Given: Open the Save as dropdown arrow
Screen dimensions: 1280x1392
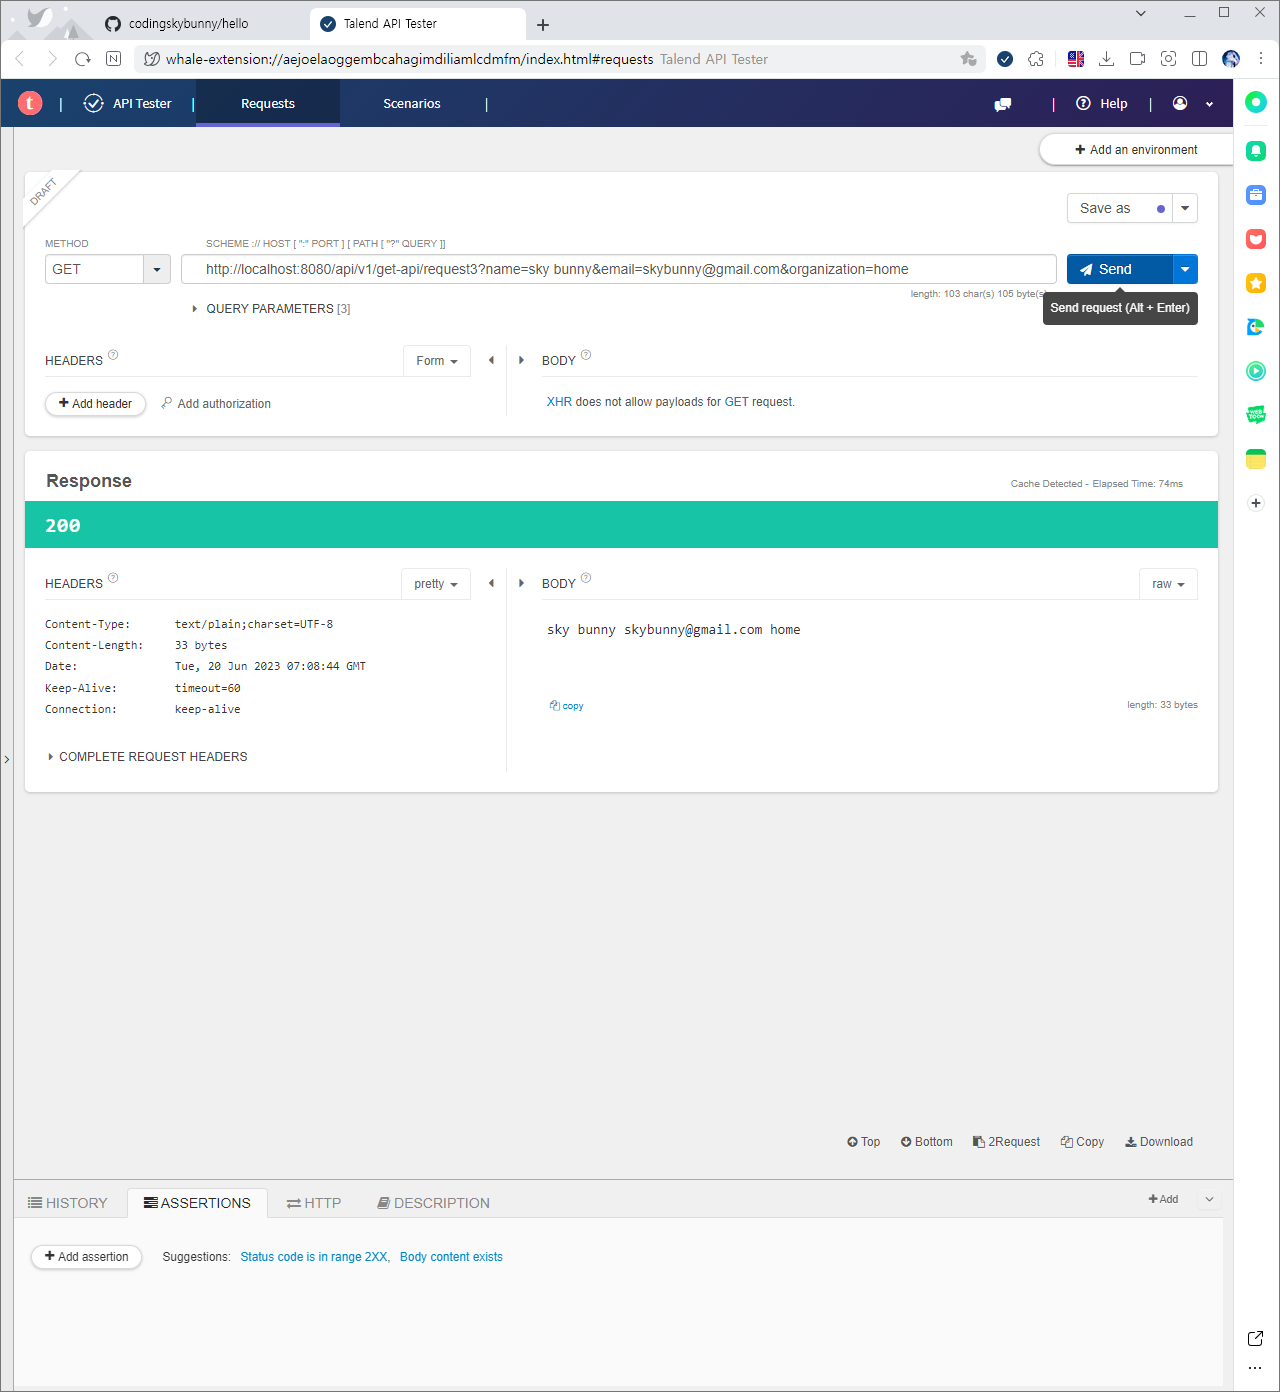Looking at the screenshot, I should point(1185,208).
